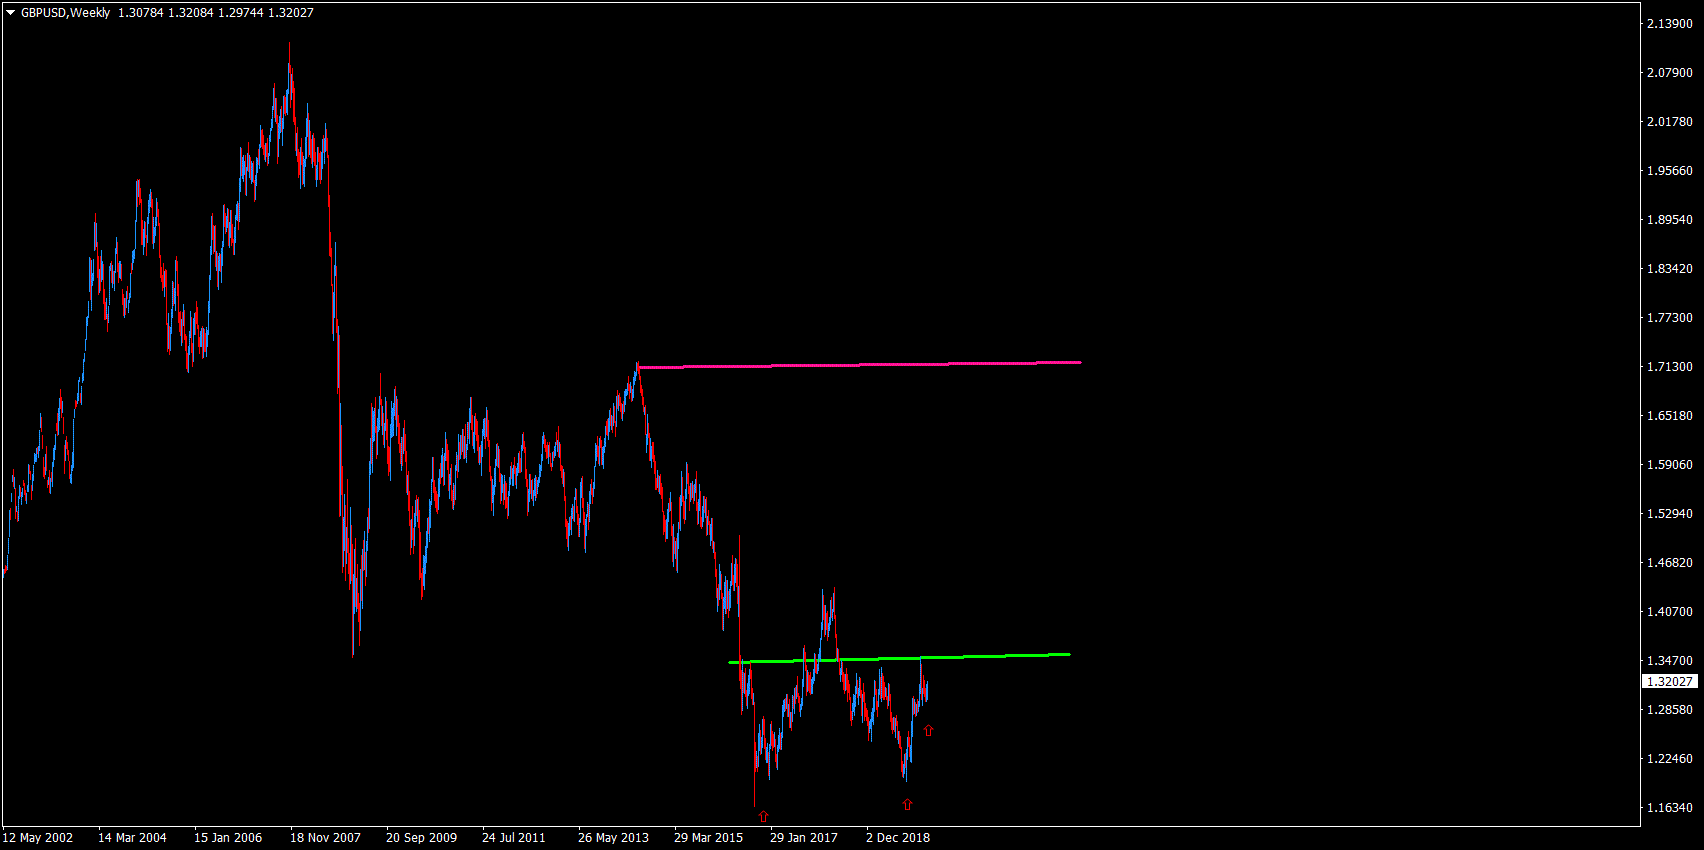Image resolution: width=1704 pixels, height=850 pixels.
Task: Click the highlighted current price tag on axis
Action: point(1670,682)
